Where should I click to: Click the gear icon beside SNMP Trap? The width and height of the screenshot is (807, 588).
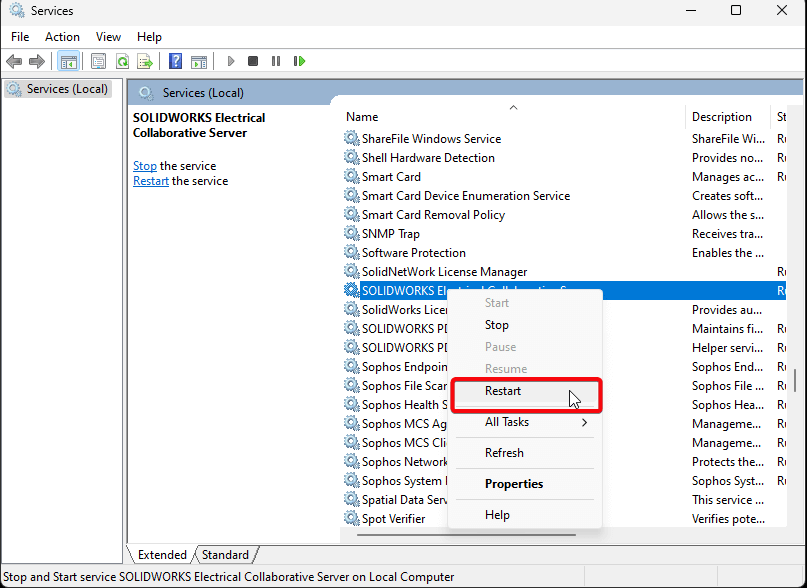click(x=352, y=233)
